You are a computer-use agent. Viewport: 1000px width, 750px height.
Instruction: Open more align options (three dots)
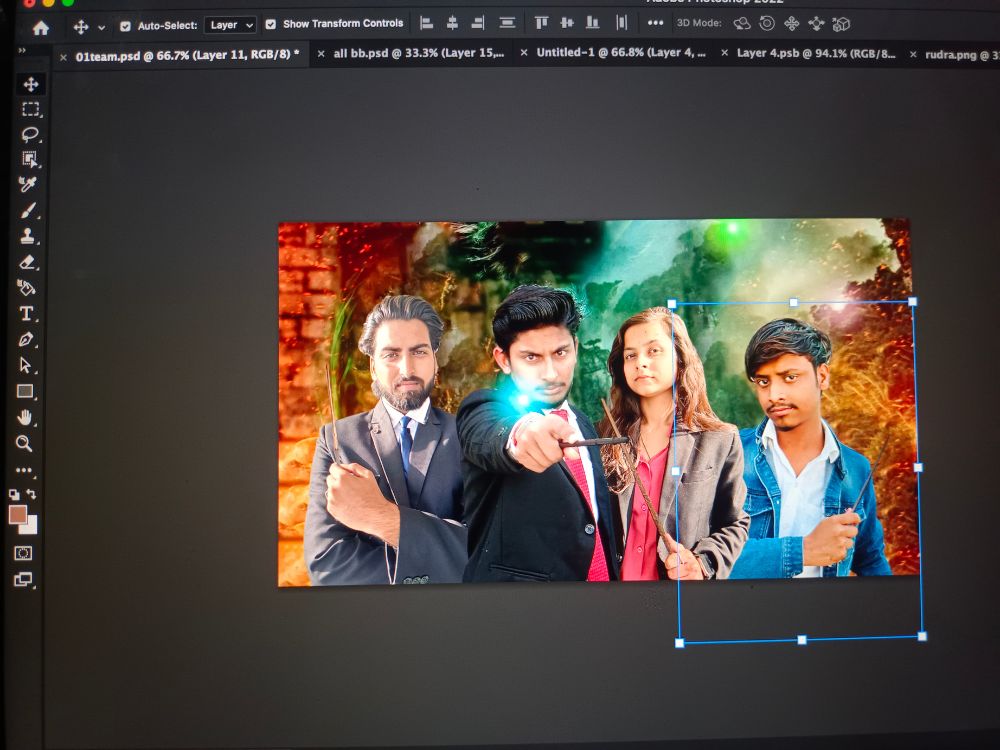[655, 23]
